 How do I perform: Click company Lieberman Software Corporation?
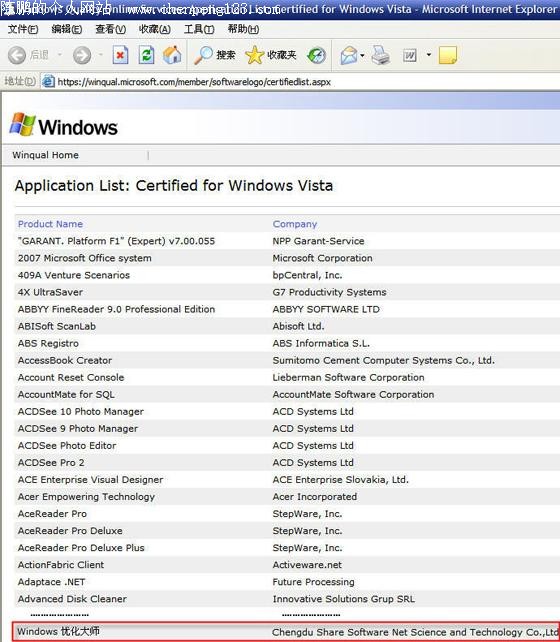pos(348,378)
